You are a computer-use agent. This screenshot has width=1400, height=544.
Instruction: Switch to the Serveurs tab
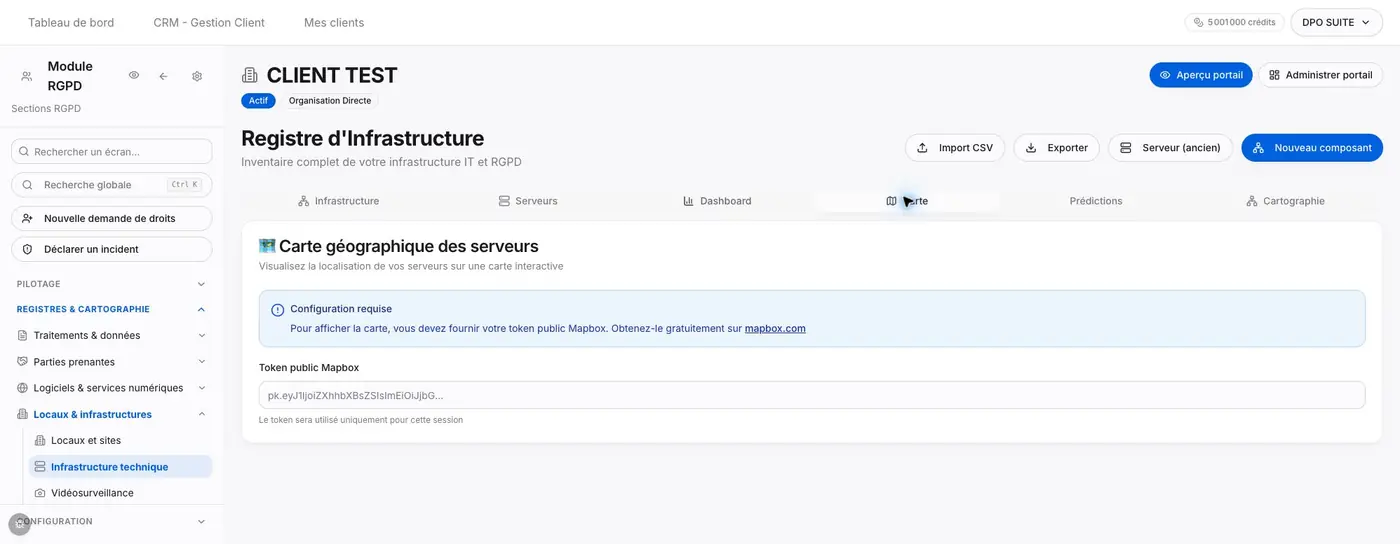tap(528, 201)
